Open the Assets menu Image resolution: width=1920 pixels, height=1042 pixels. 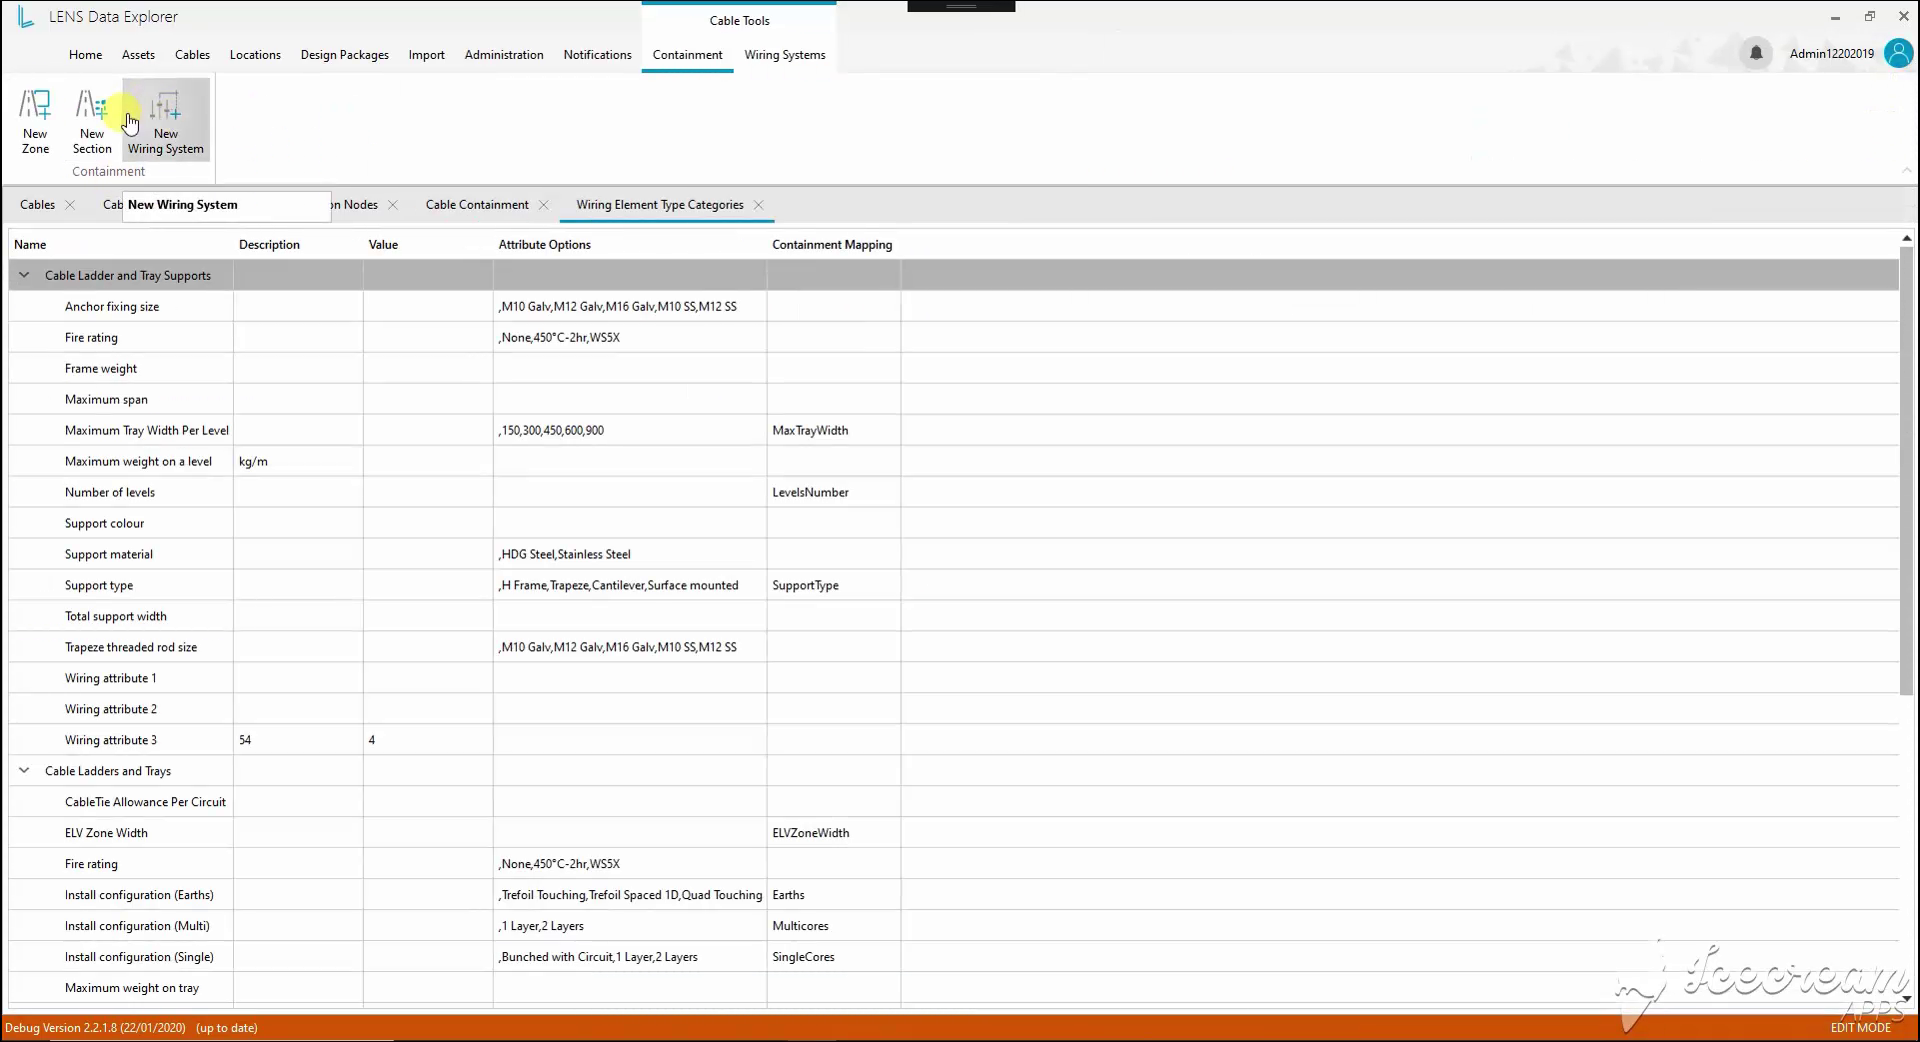(x=138, y=55)
